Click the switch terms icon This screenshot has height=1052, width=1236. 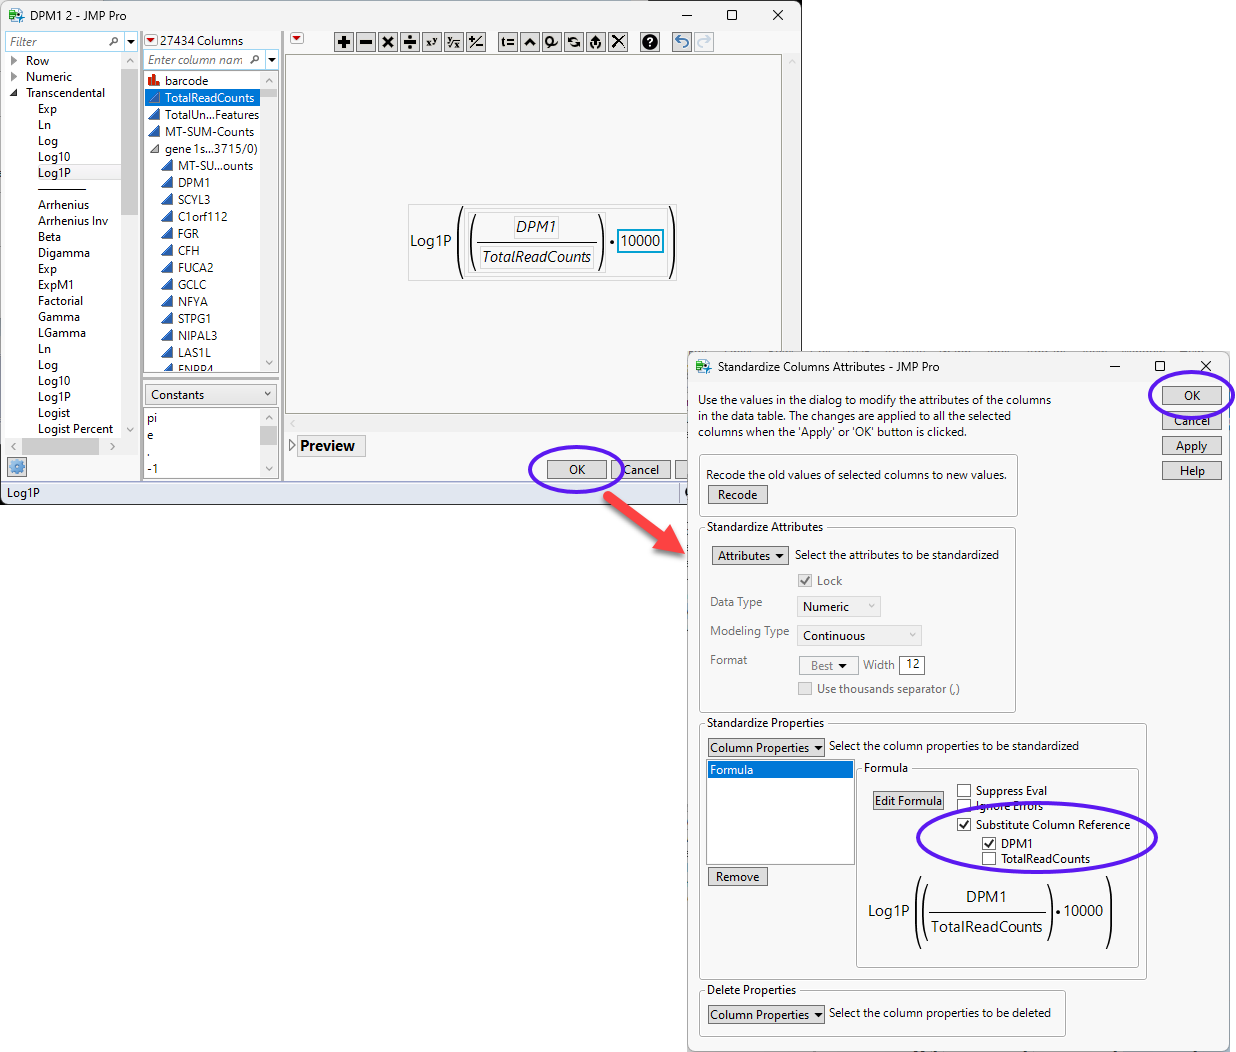[x=574, y=42]
